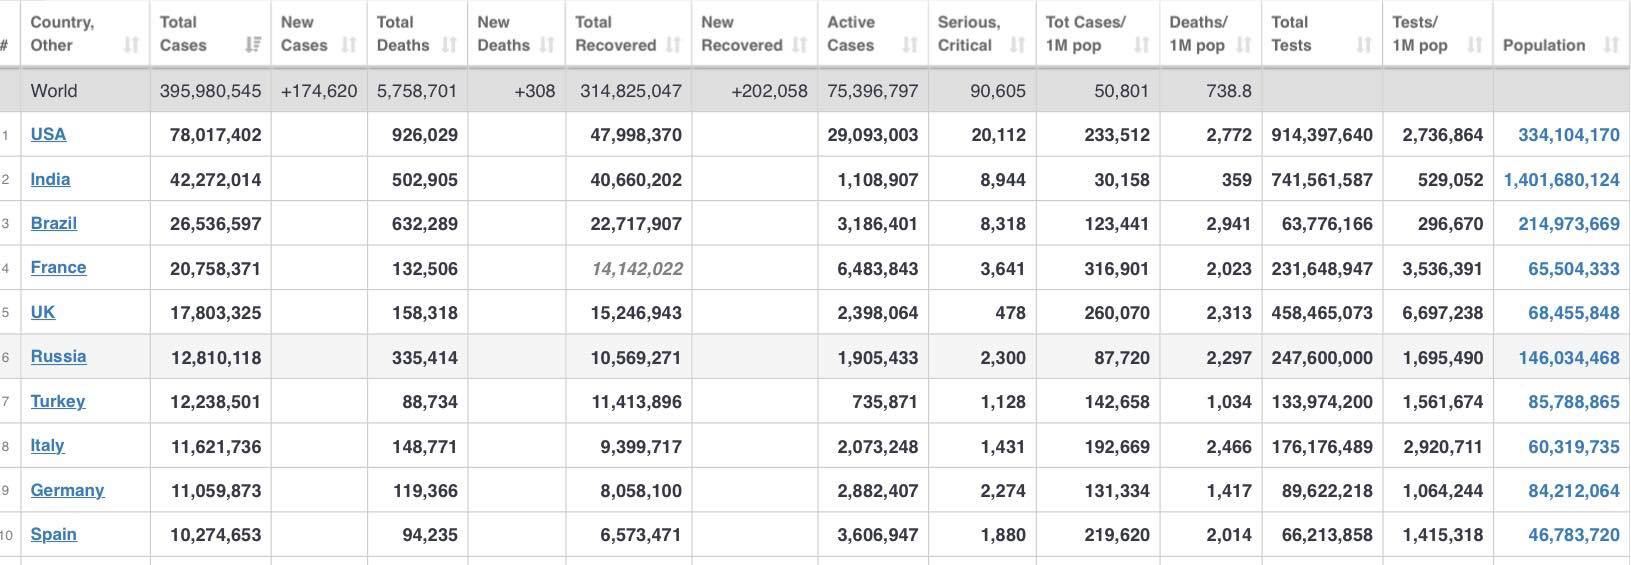
Task: Click sort icon next to Active Cases
Action: click(909, 45)
